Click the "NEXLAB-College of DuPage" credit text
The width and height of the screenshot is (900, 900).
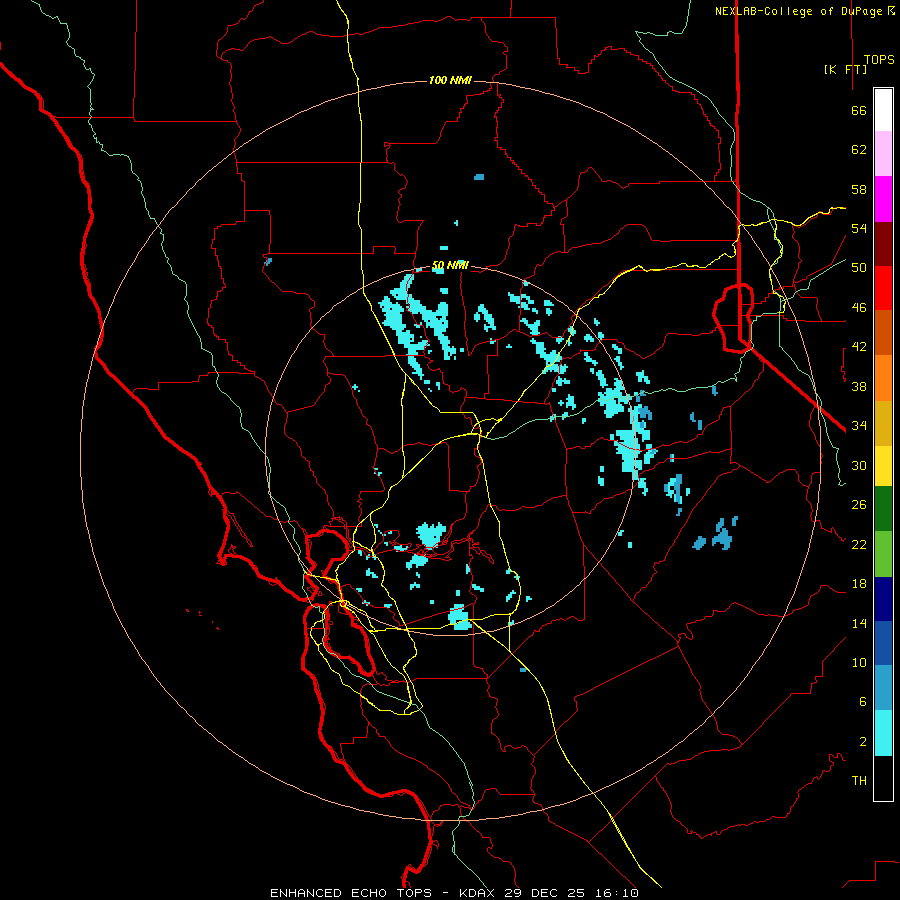[800, 11]
